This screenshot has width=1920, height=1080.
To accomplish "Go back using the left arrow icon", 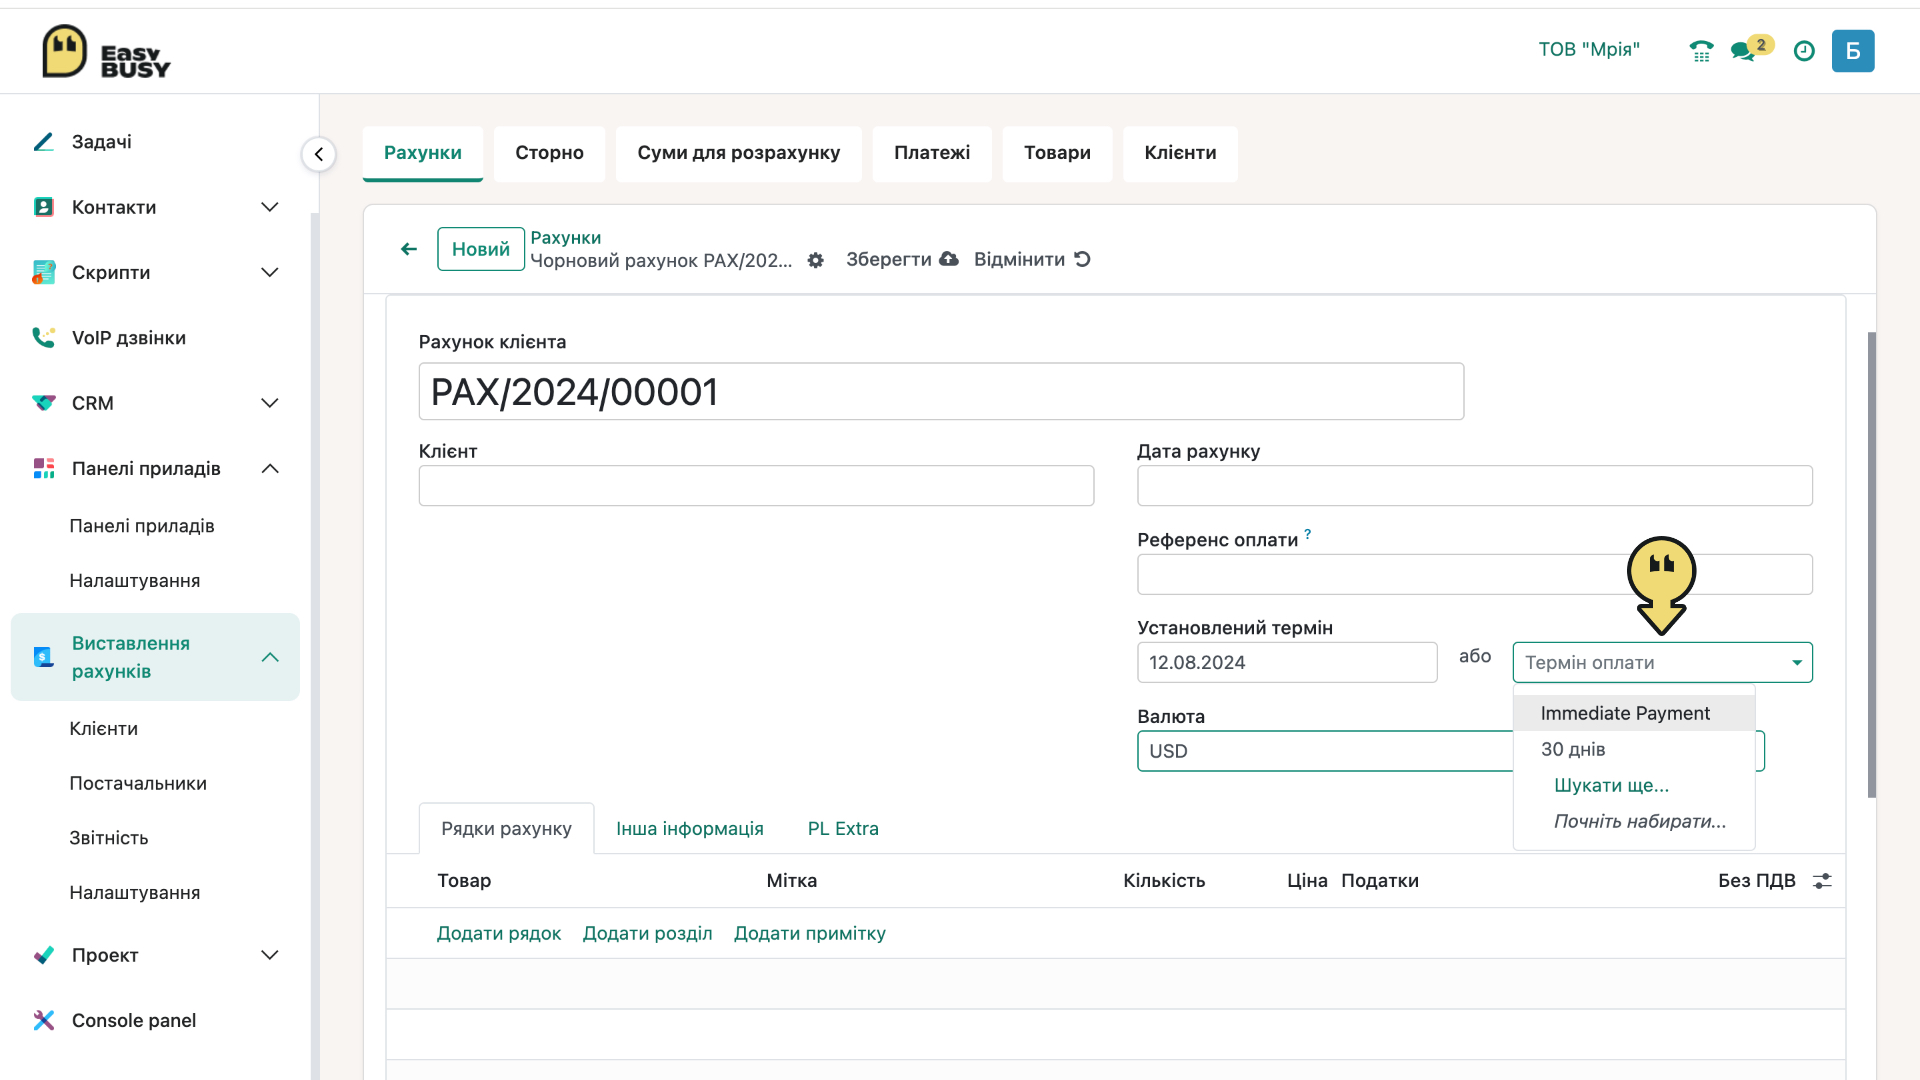I will tap(409, 249).
